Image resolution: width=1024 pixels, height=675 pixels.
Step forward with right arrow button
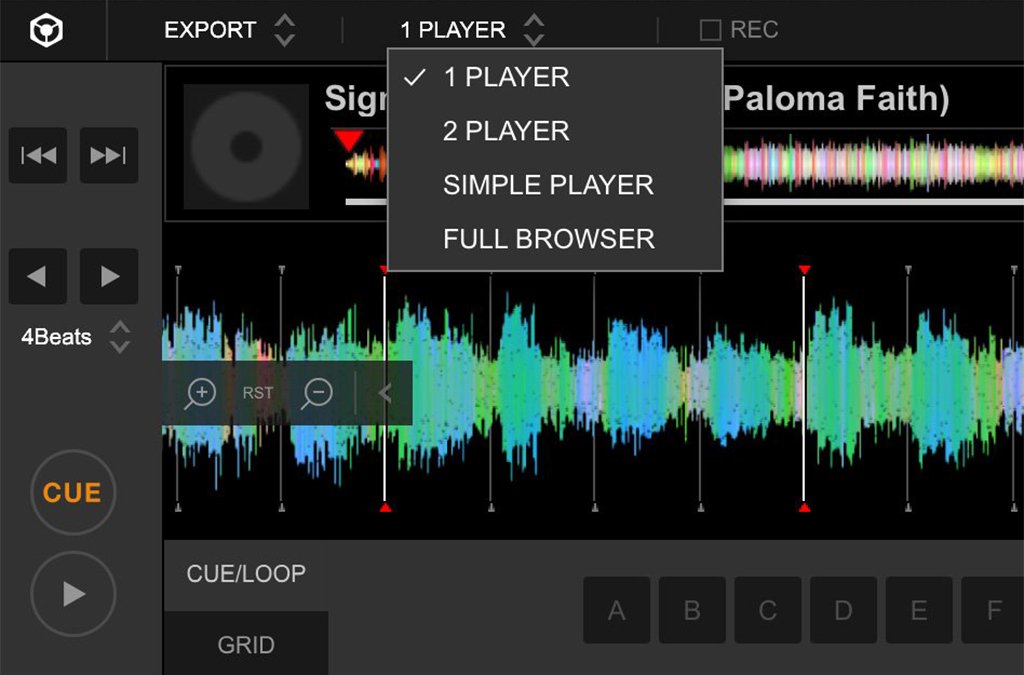108,276
